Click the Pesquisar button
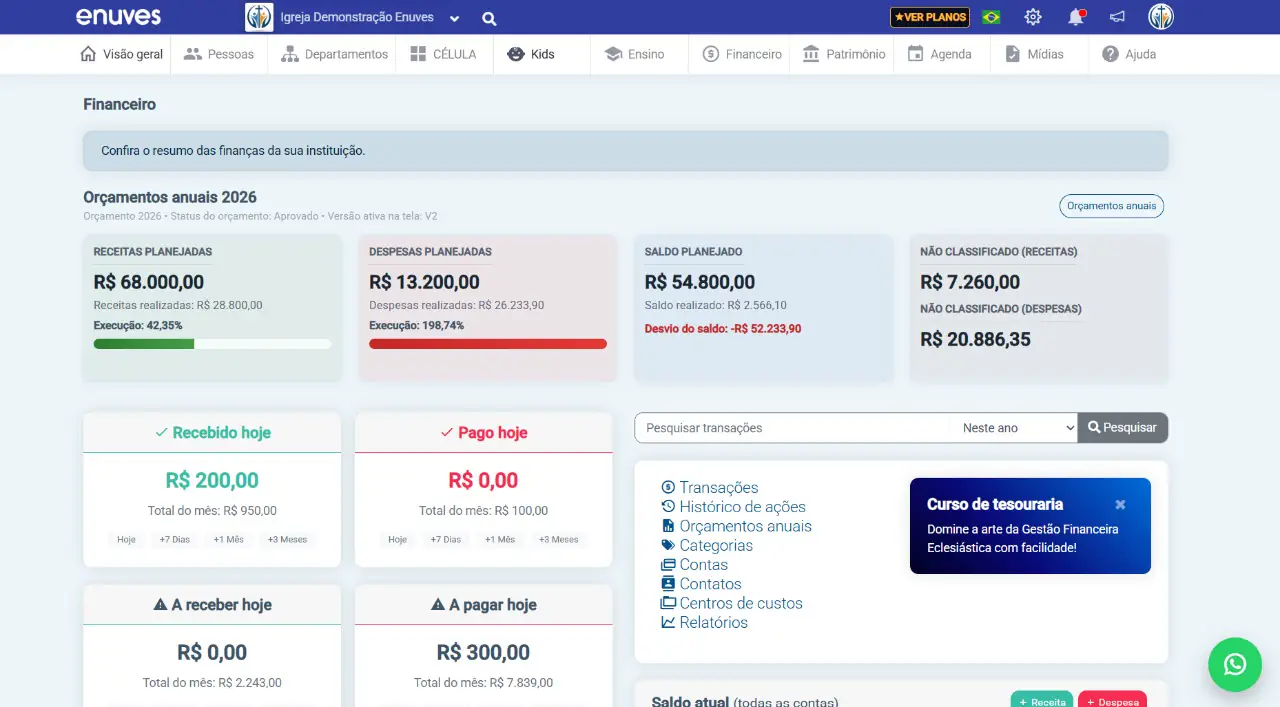1280x707 pixels. pos(1122,428)
